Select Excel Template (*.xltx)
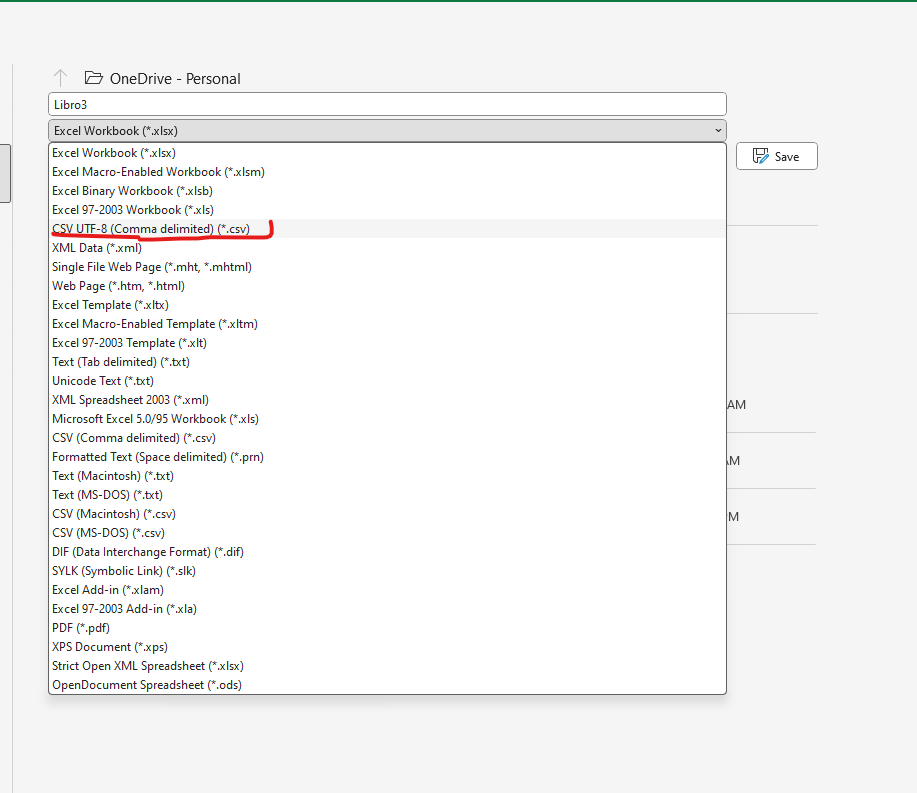Screen dimensions: 917x793 387,305
